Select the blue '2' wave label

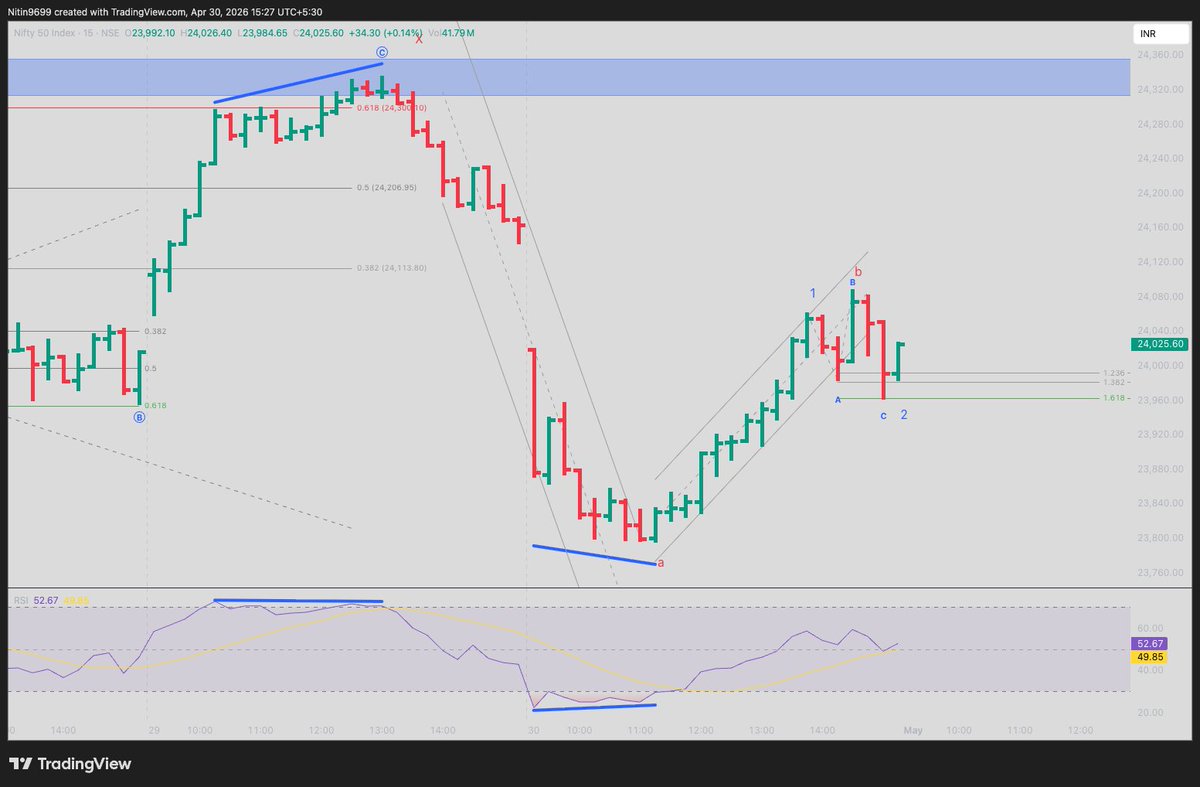click(x=904, y=414)
